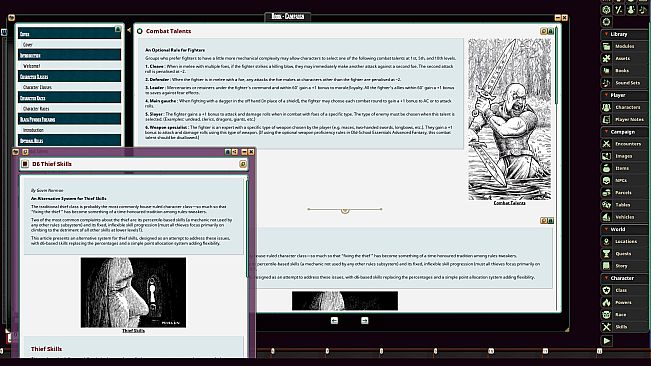Open the Locations pin icon
Image resolution: width=651 pixels, height=366 pixels.
(606, 241)
